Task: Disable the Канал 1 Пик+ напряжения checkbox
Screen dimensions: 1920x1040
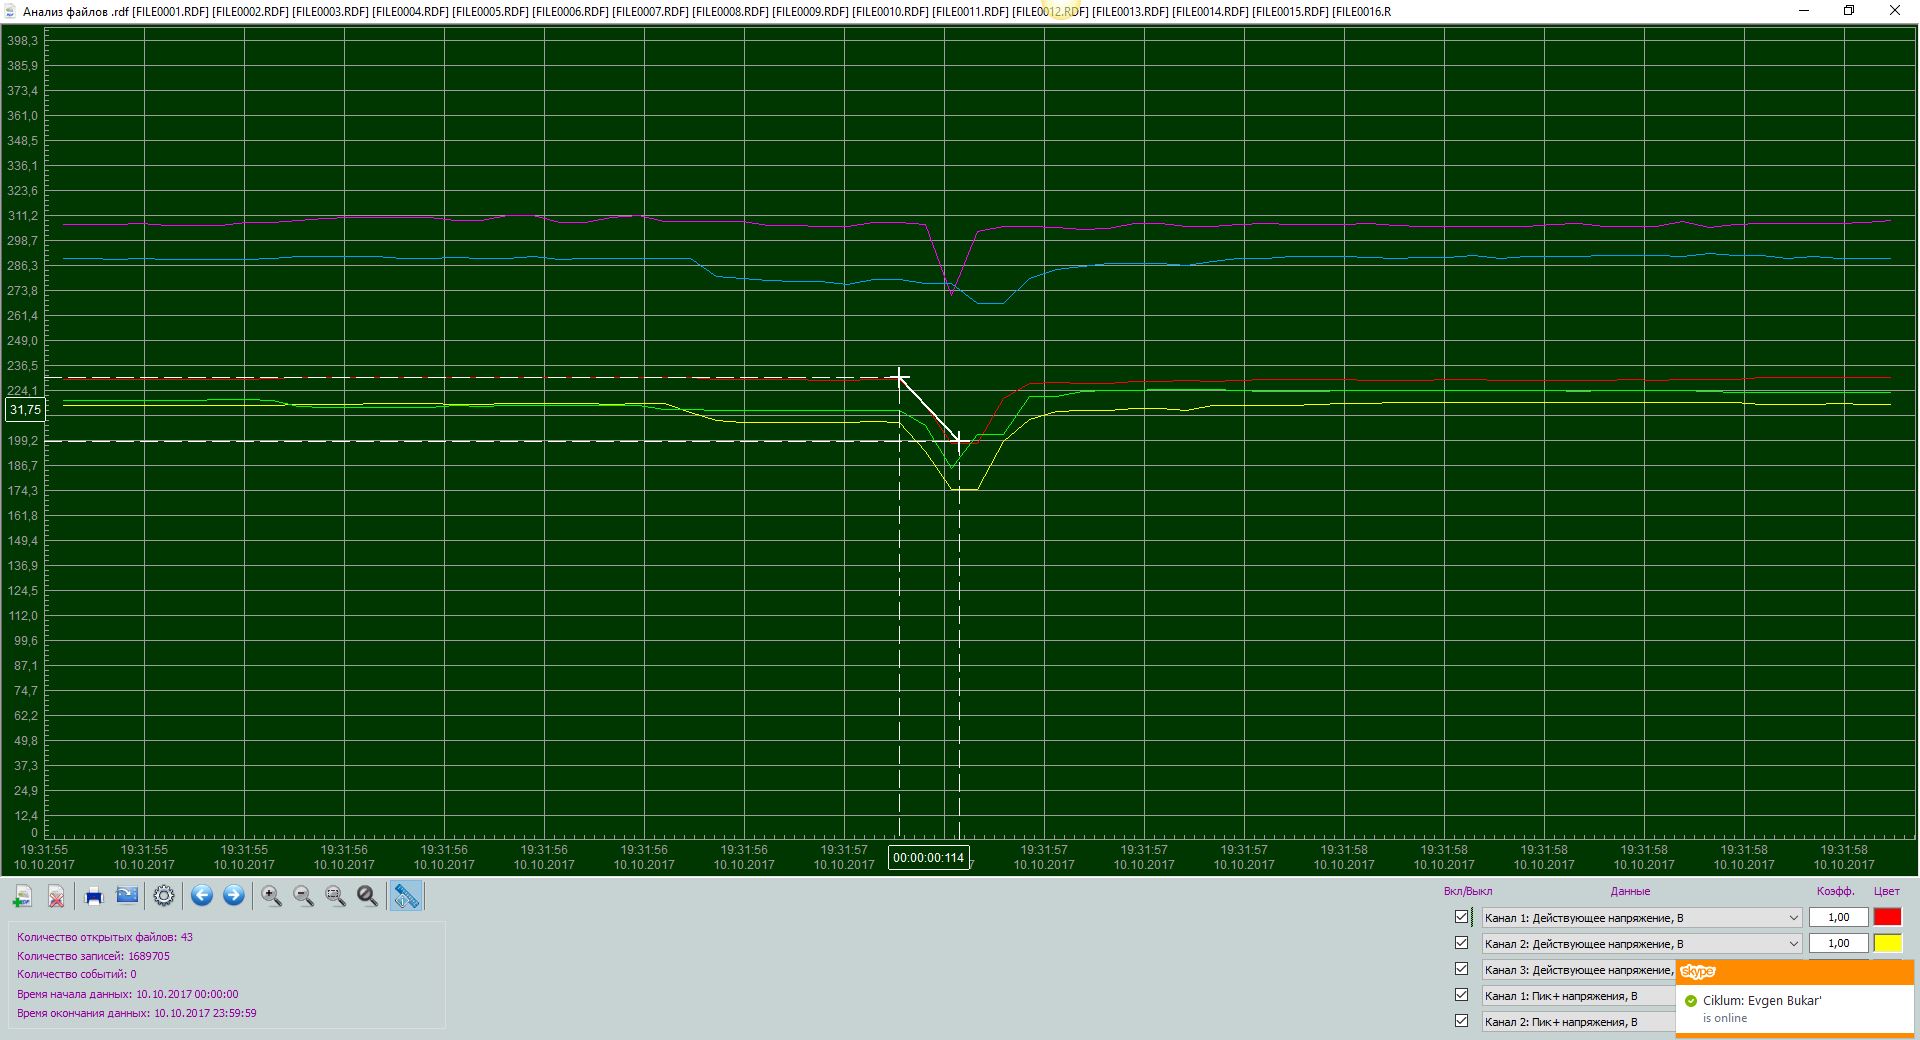Action: [1461, 995]
